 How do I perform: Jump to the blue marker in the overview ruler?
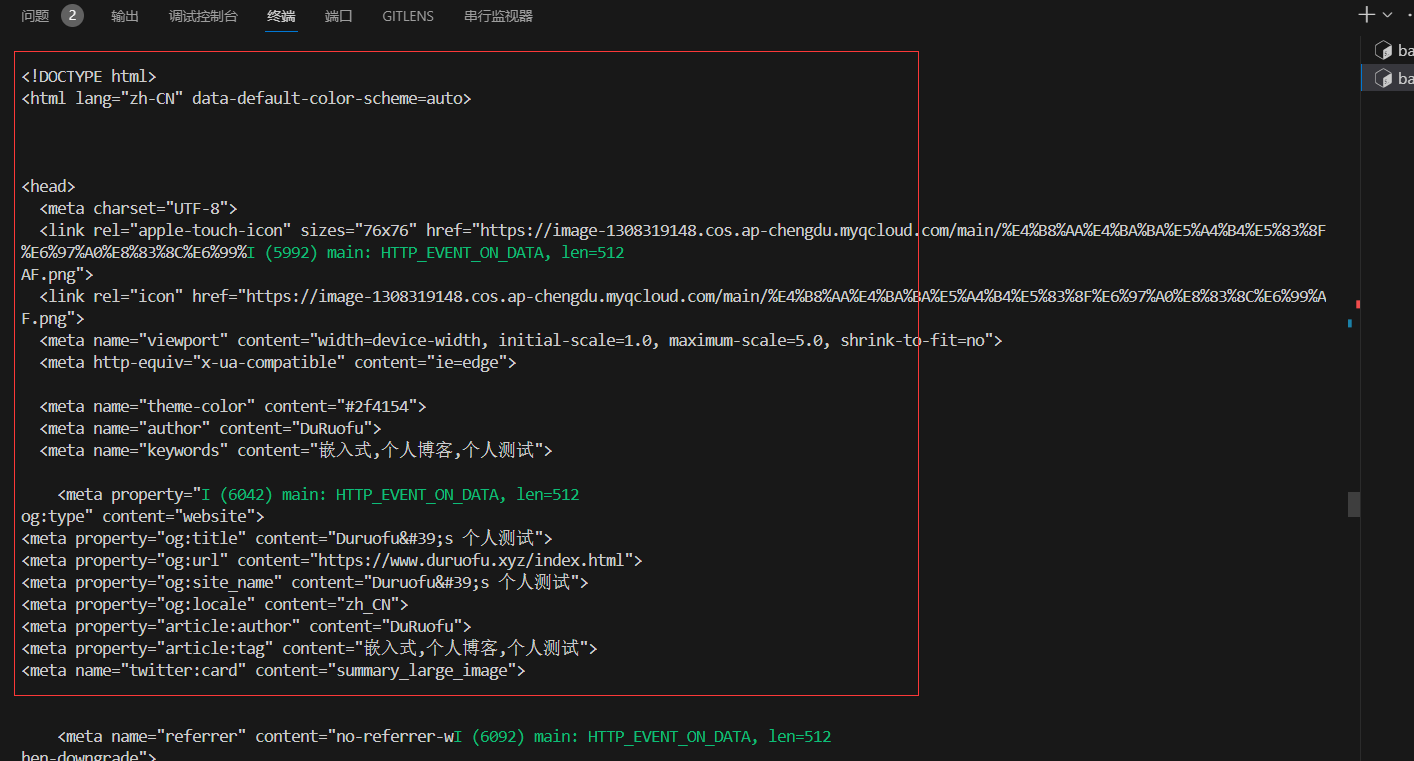click(1350, 323)
